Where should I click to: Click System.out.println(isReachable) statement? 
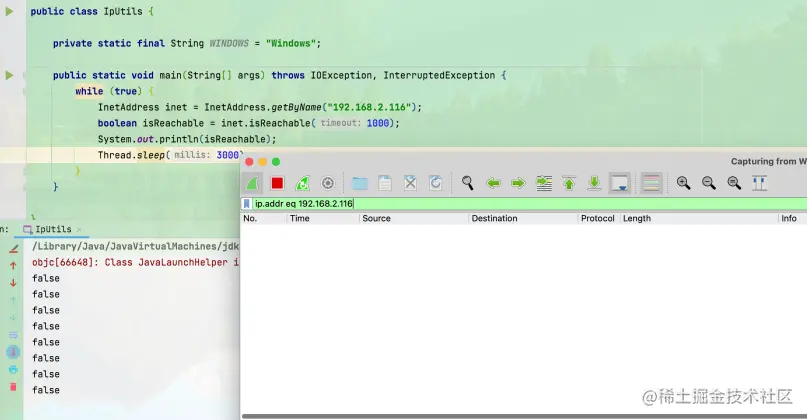187,139
